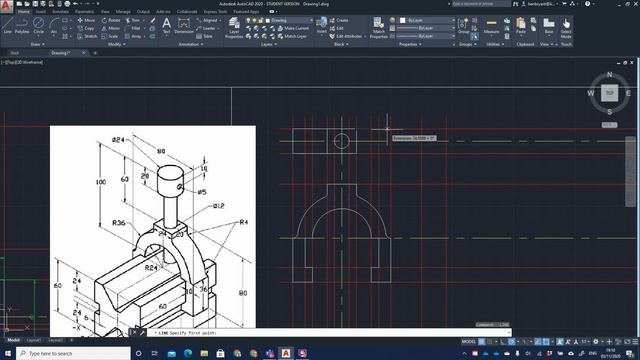Click the Move command icon
Screen dimensions: 640x360
click(86, 20)
